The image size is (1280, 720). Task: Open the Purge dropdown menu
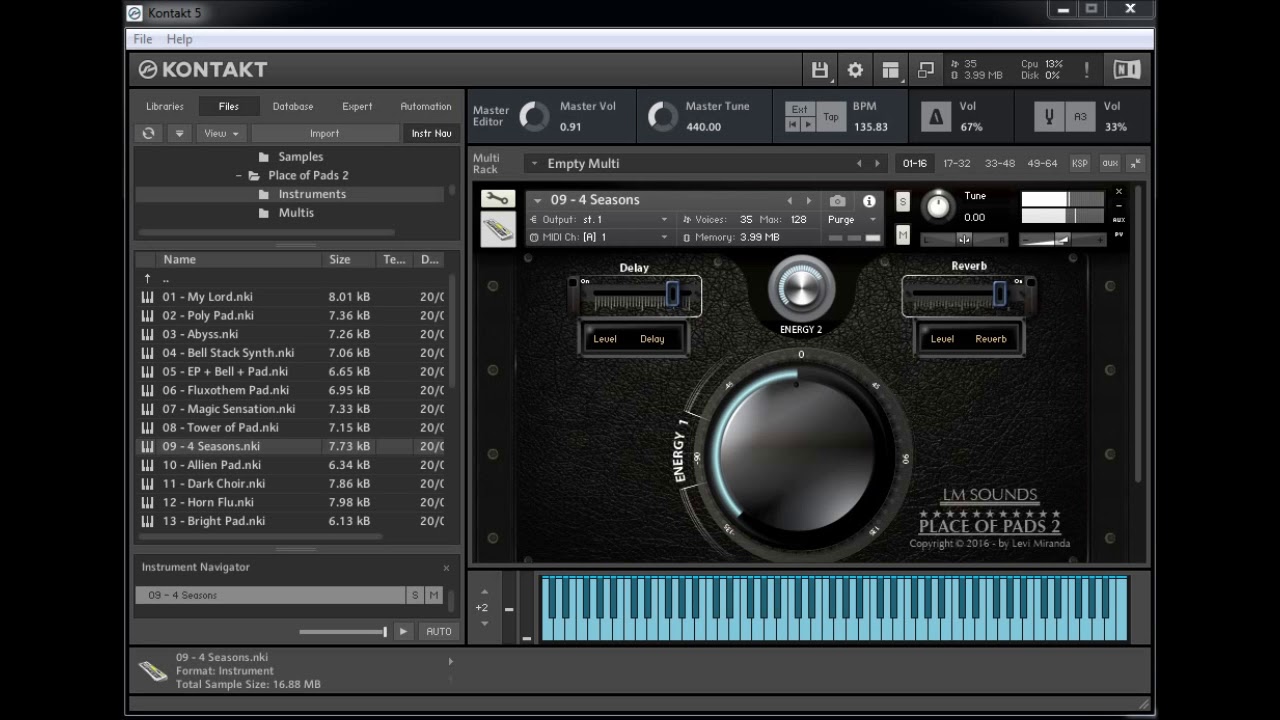(852, 219)
